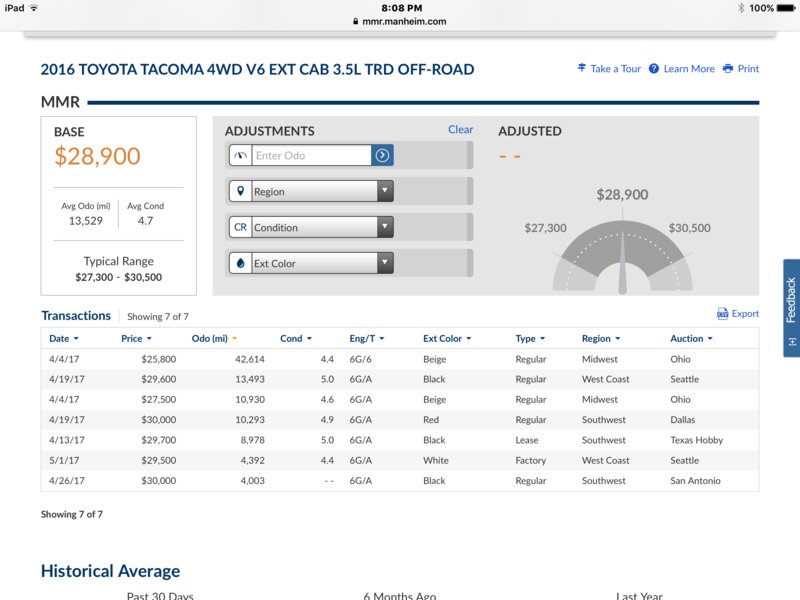
Task: Click the 6G/6 engine transmission cell
Action: [x=360, y=359]
